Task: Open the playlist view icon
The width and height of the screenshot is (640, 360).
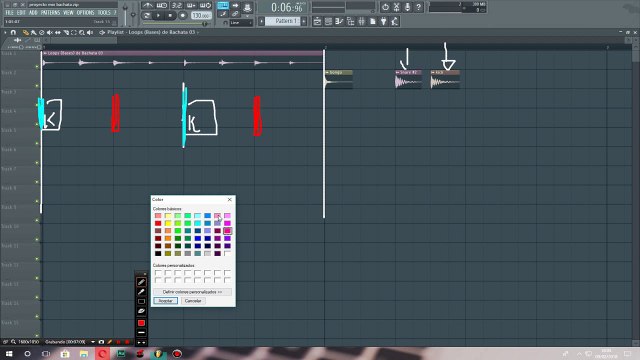Action: [317, 21]
